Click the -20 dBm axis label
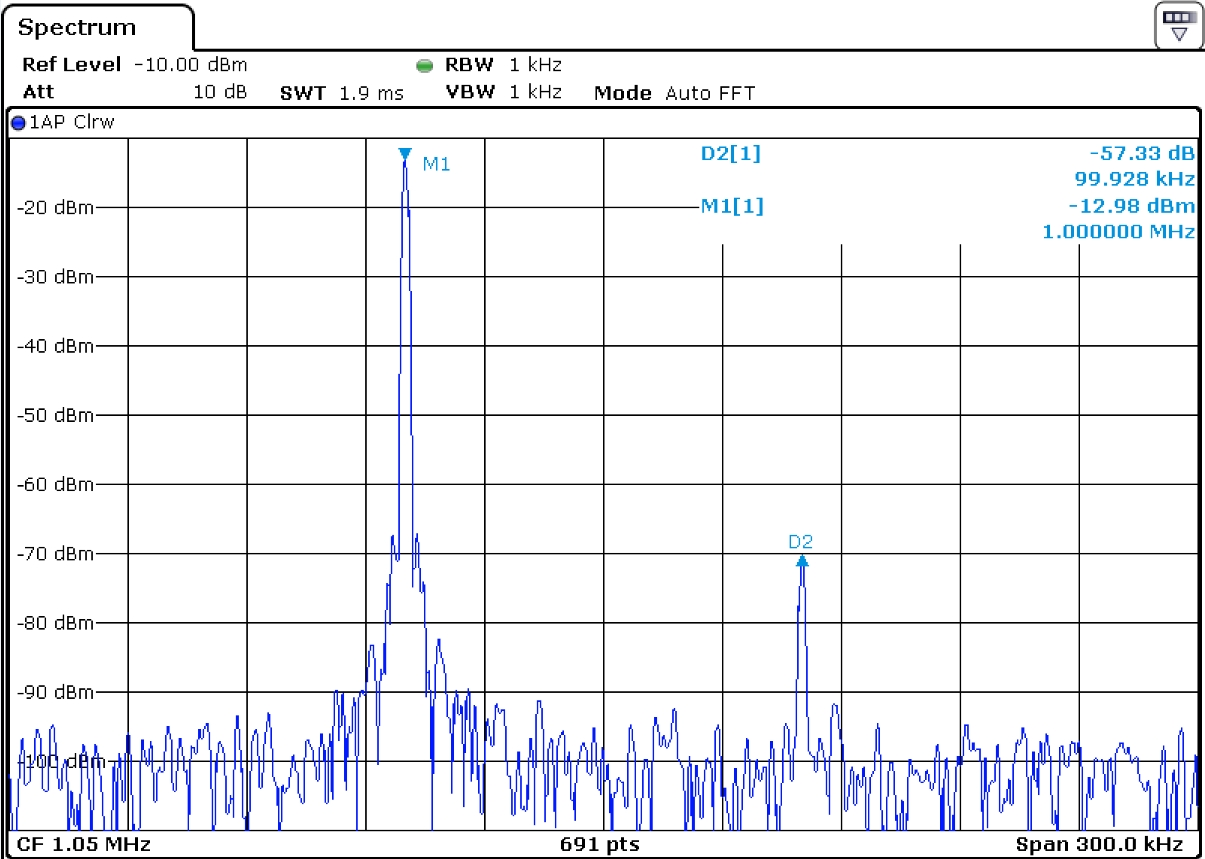The image size is (1205, 859). (55, 207)
